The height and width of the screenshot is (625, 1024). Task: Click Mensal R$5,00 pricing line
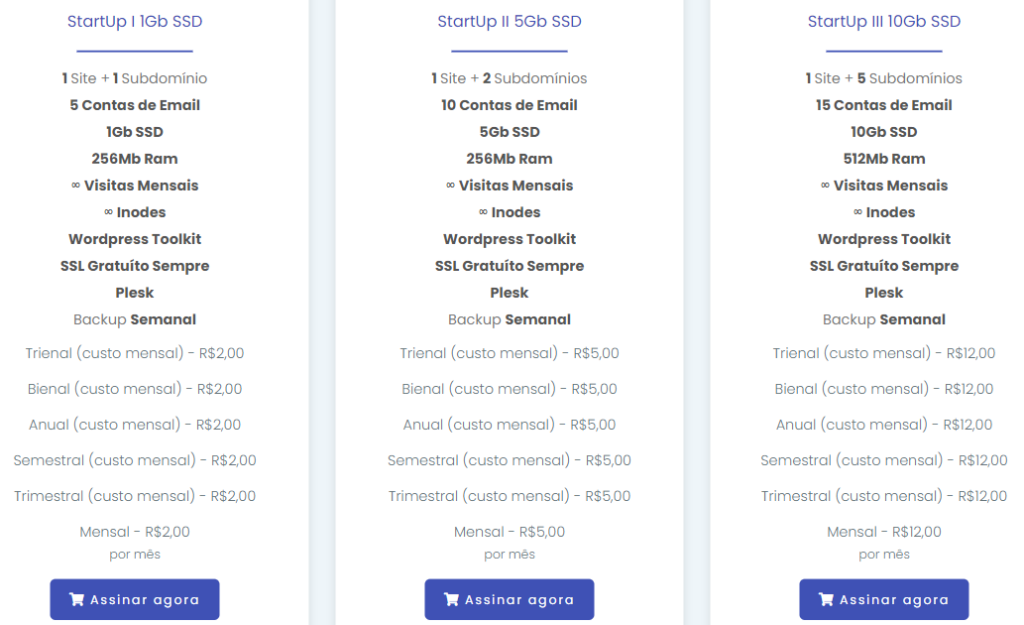[x=509, y=532]
